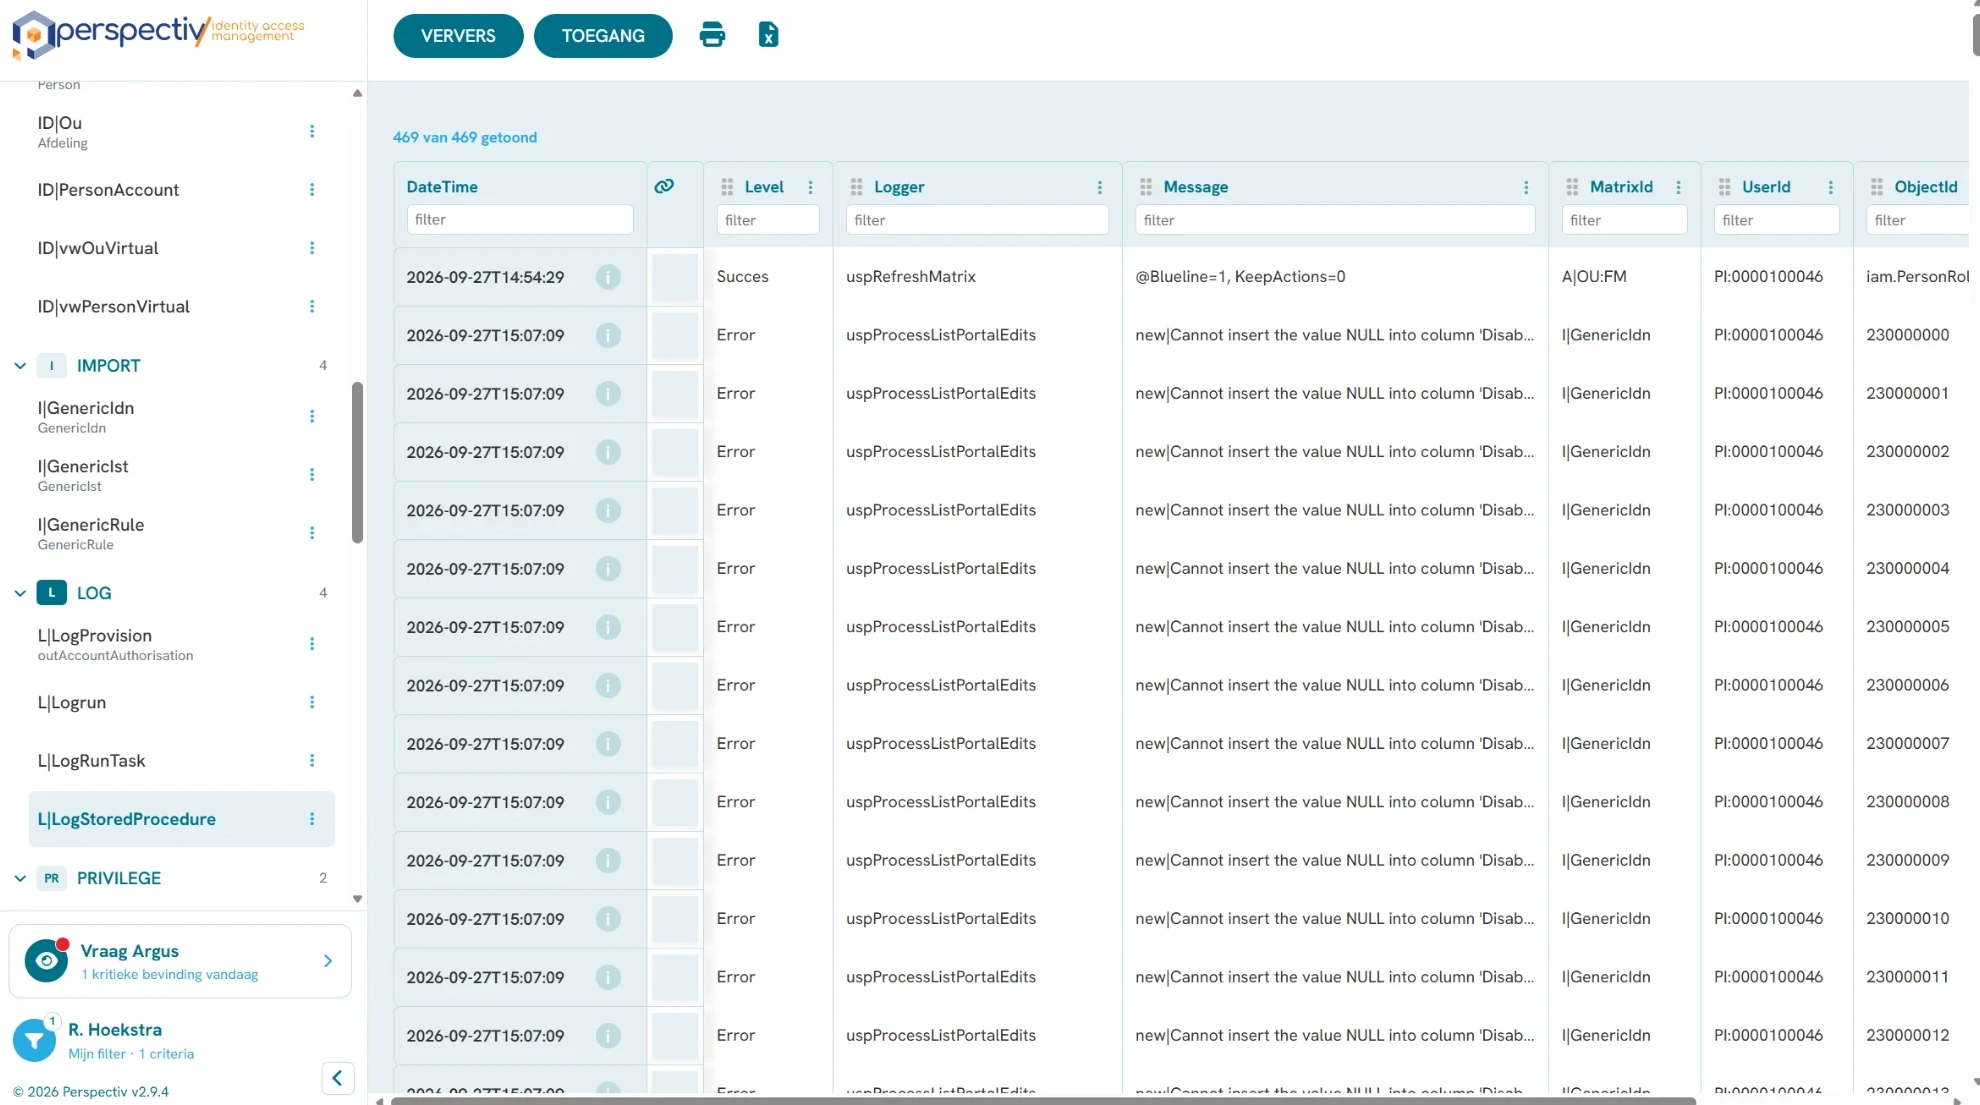
Task: Sort by DateTime column header
Action: click(442, 187)
